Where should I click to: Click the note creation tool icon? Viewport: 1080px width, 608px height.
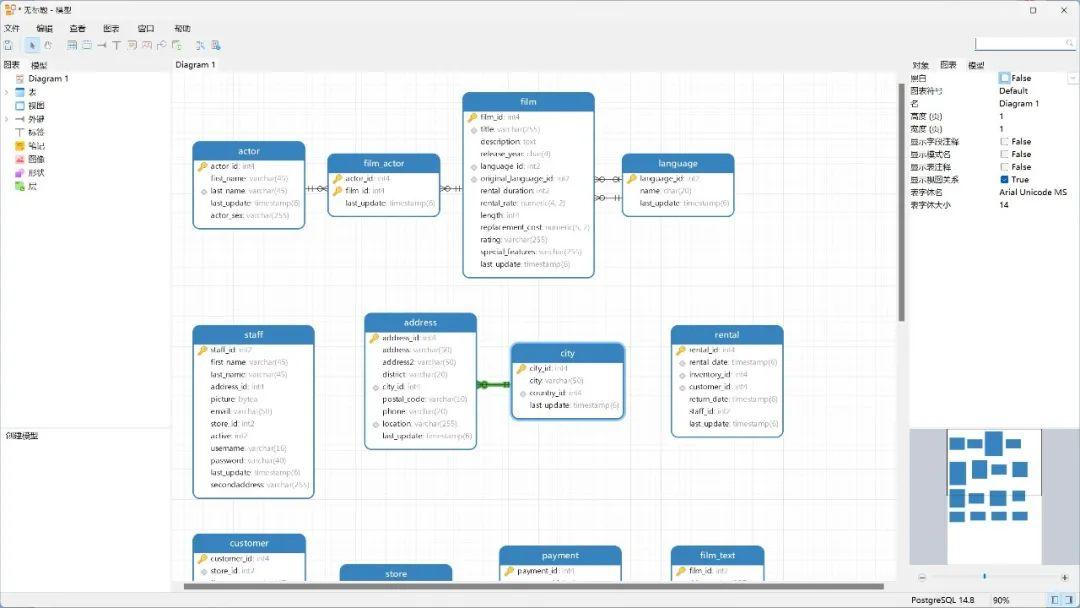(x=131, y=46)
